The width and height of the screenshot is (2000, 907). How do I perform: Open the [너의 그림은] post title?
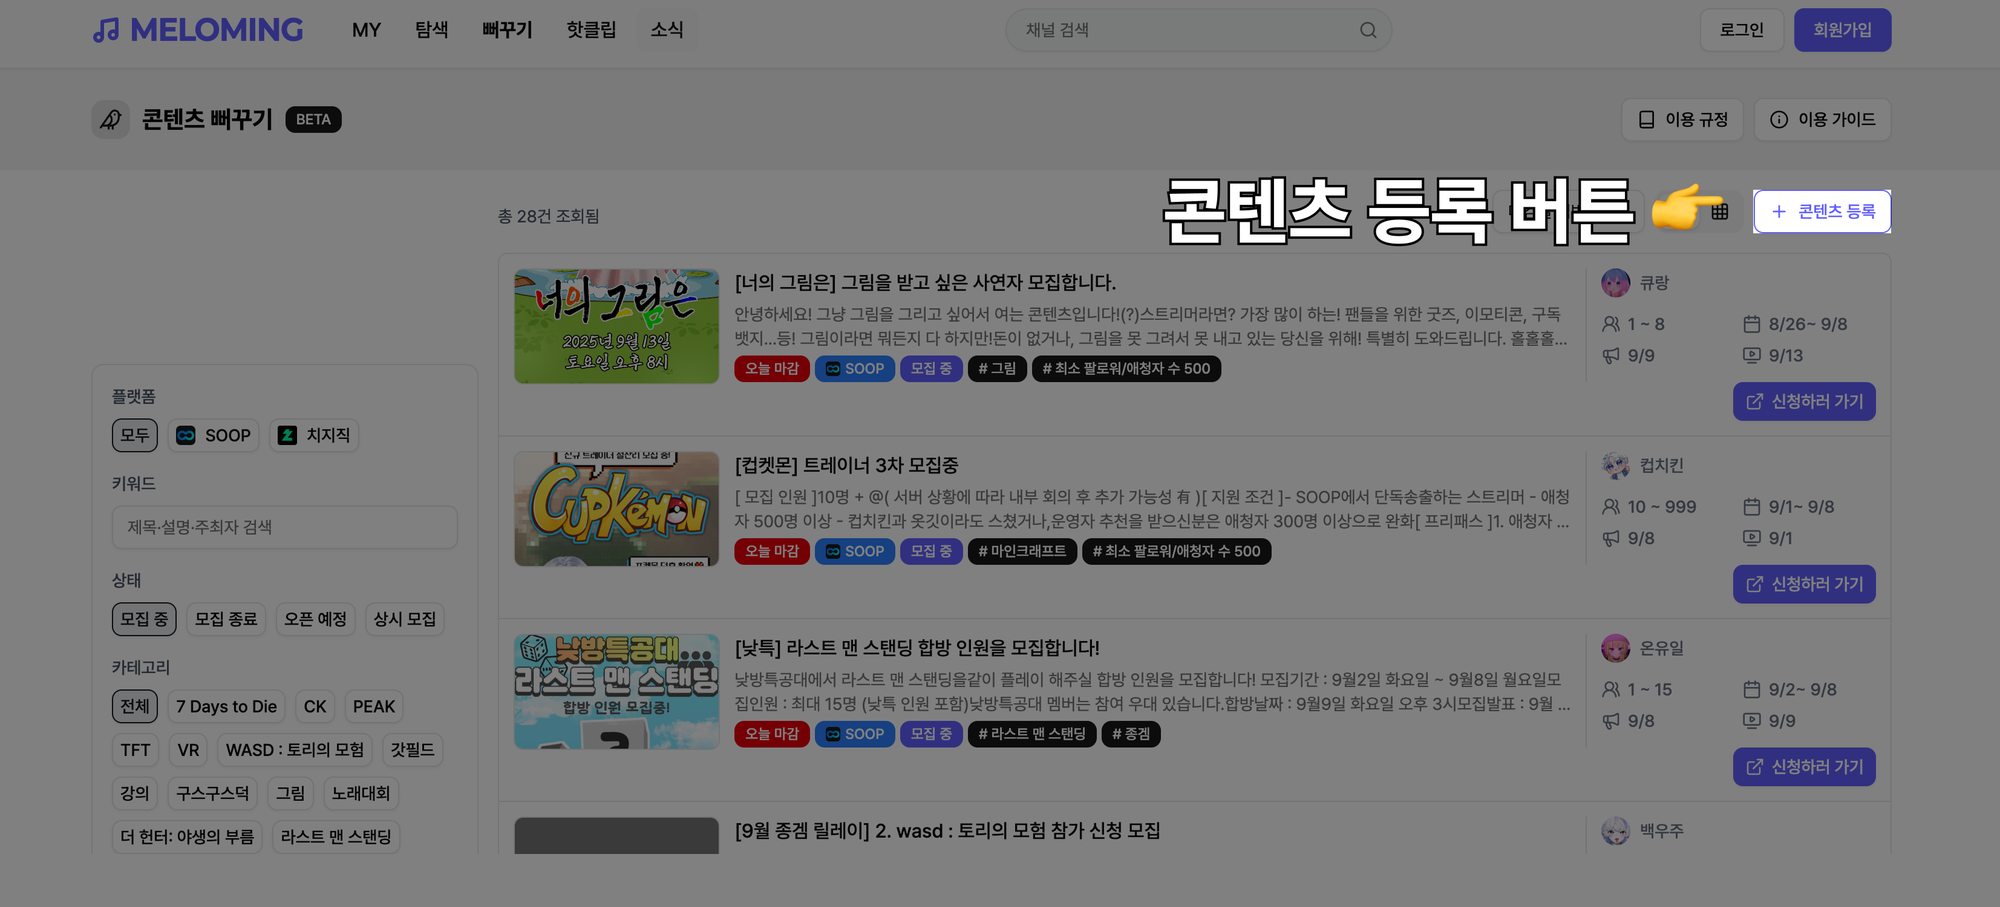[925, 283]
